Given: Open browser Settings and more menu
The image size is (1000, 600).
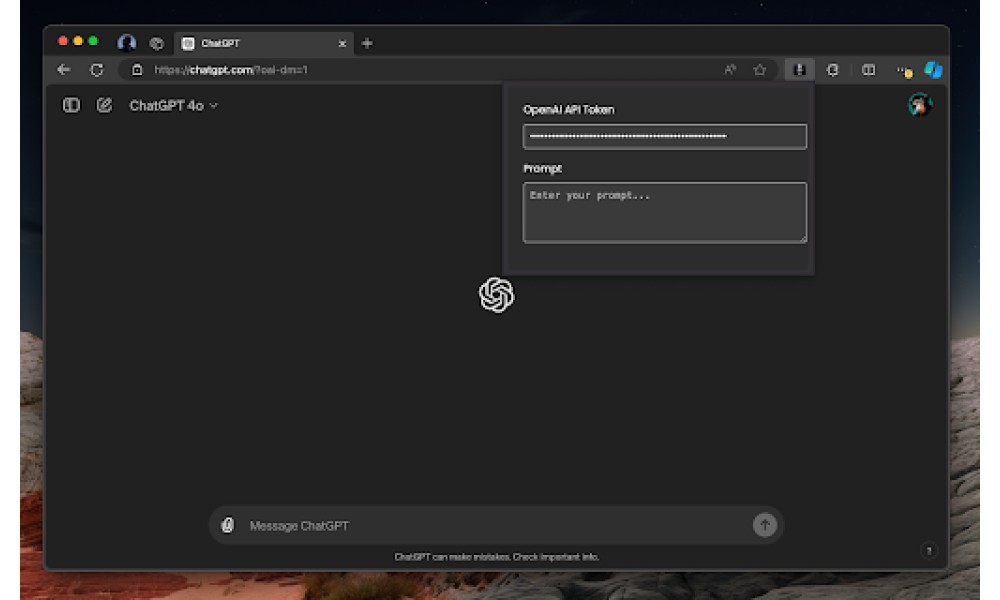Looking at the screenshot, I should point(904,70).
